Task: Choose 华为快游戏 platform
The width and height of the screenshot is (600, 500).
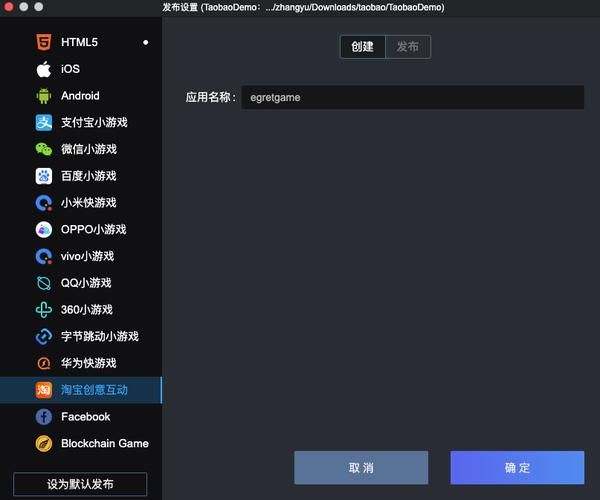Action: [89, 363]
